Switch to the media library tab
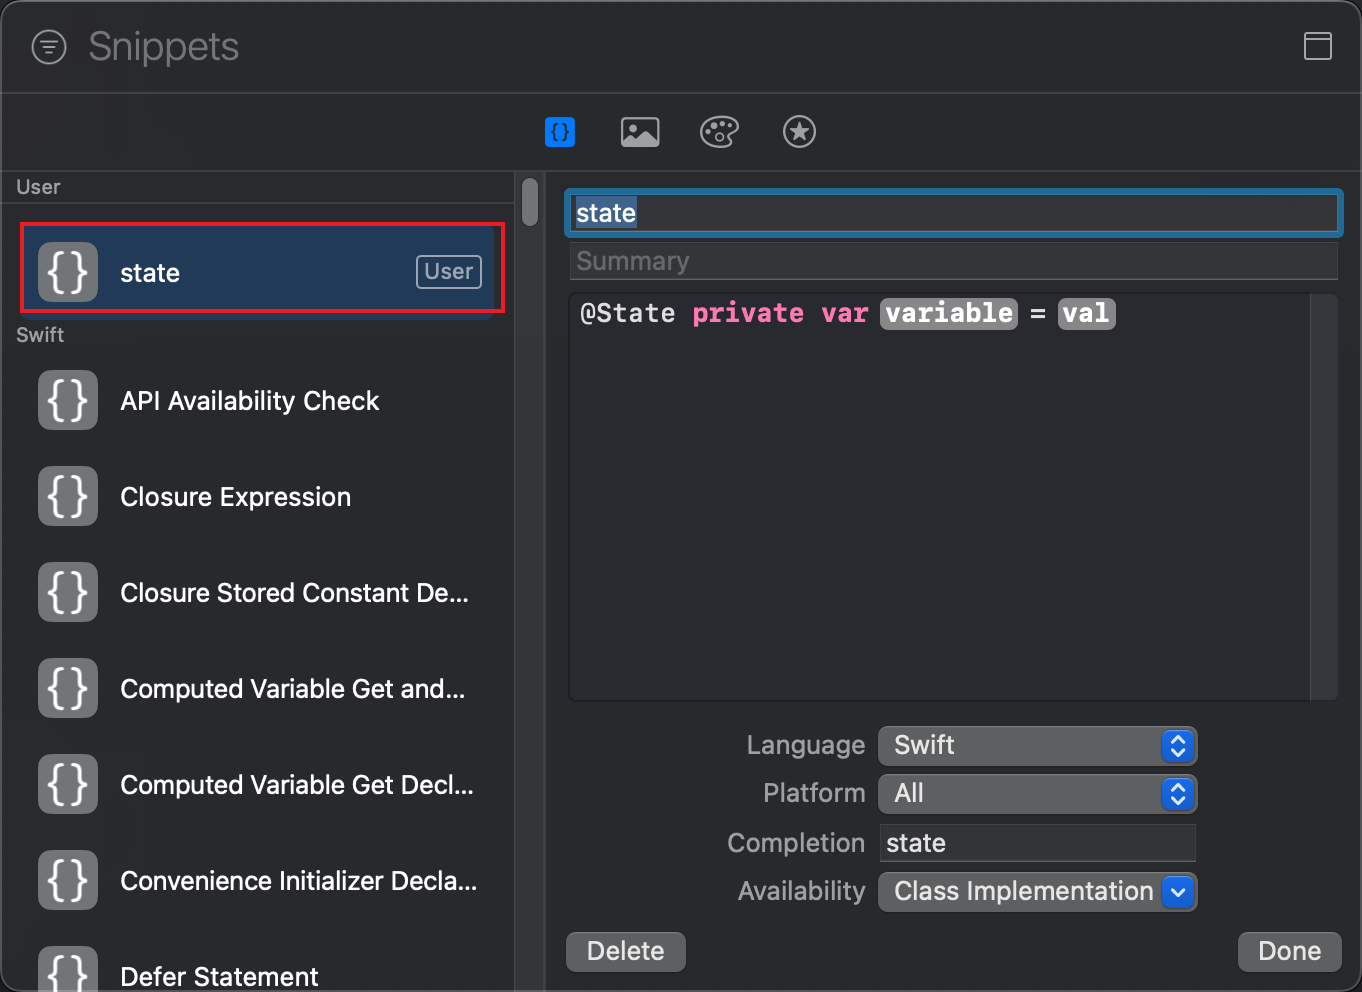Screen dimensions: 1362x992 (x=639, y=131)
